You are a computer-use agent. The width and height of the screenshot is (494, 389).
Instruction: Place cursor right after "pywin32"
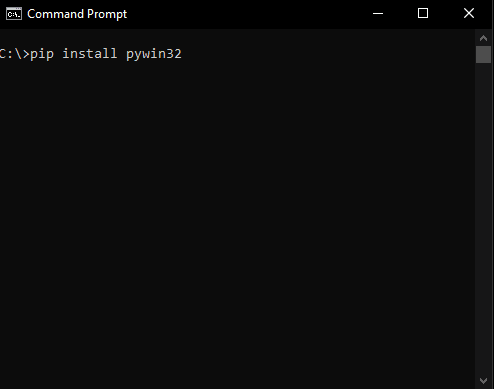183,54
